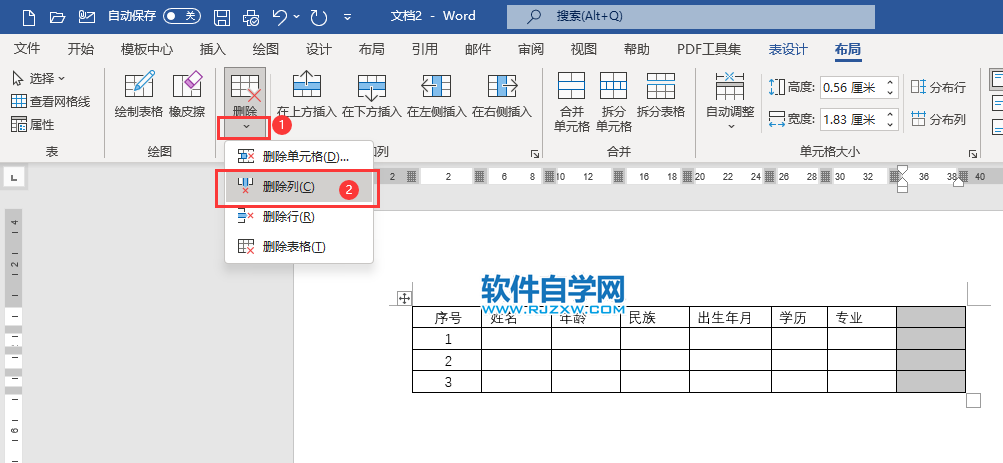Switch to the 表设计 tab
The height and width of the screenshot is (463, 1003).
788,49
